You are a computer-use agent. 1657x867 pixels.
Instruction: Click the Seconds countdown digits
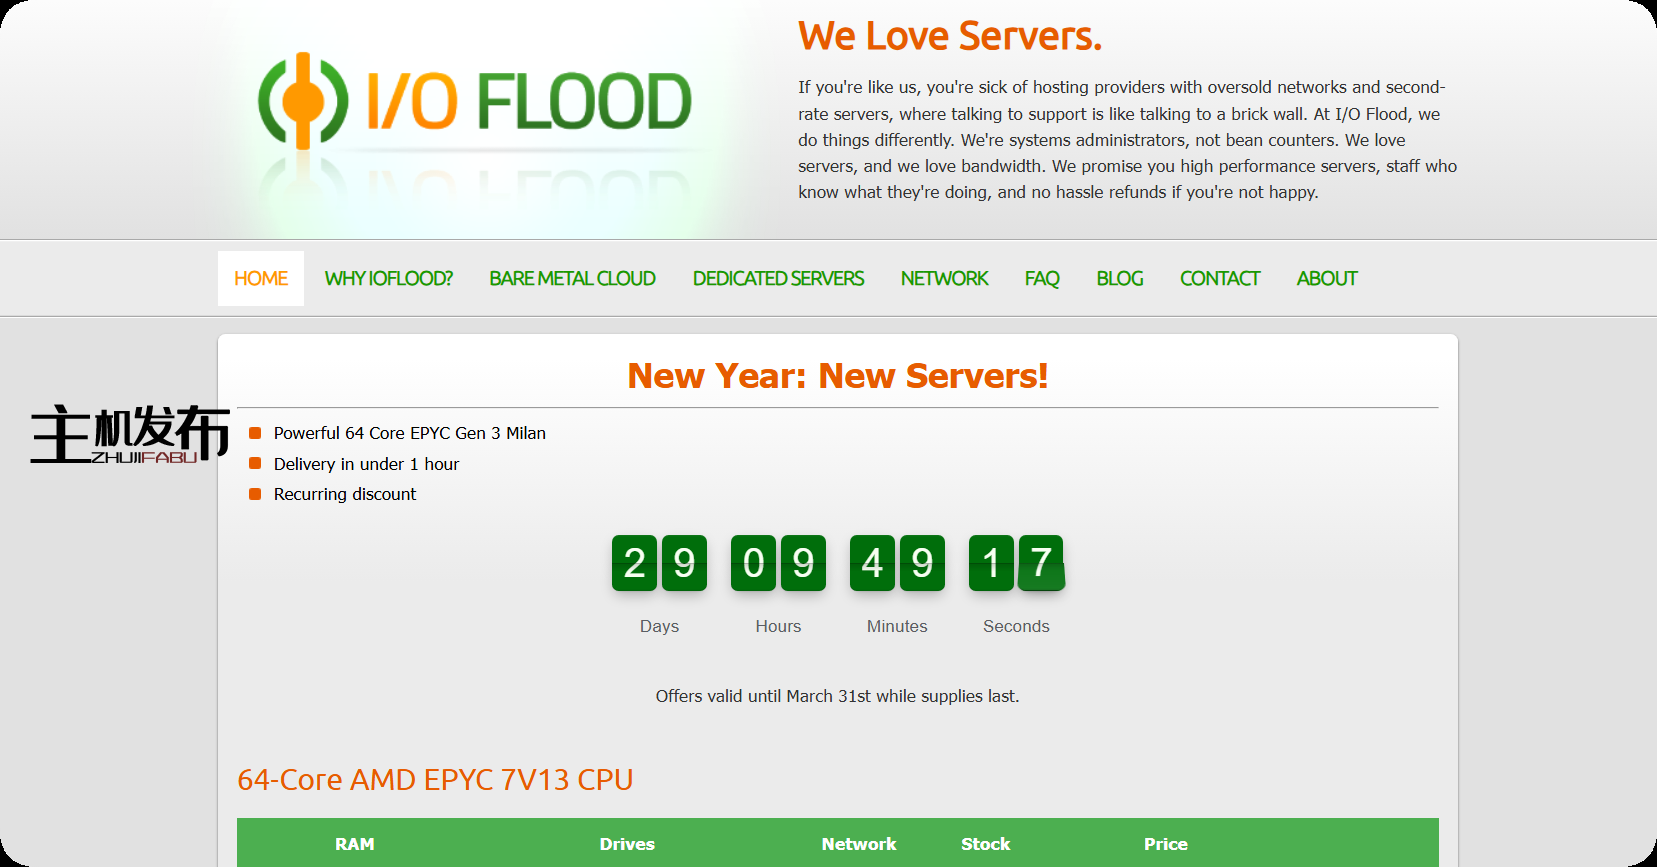pos(1016,563)
